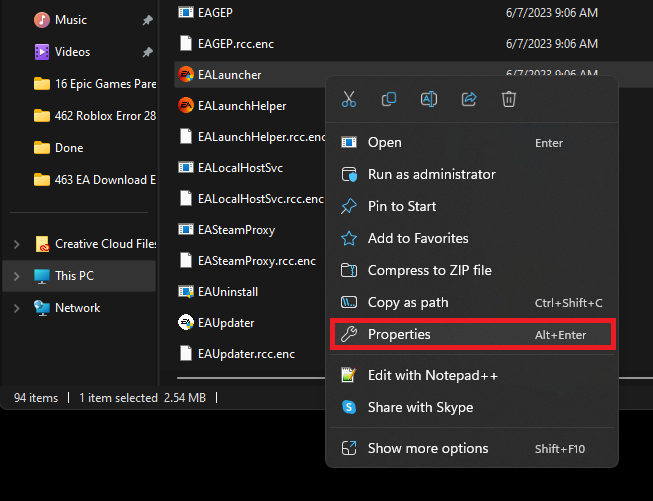Click the EALaunchHelper file icon
This screenshot has height=501, width=653.
pyautogui.click(x=186, y=105)
